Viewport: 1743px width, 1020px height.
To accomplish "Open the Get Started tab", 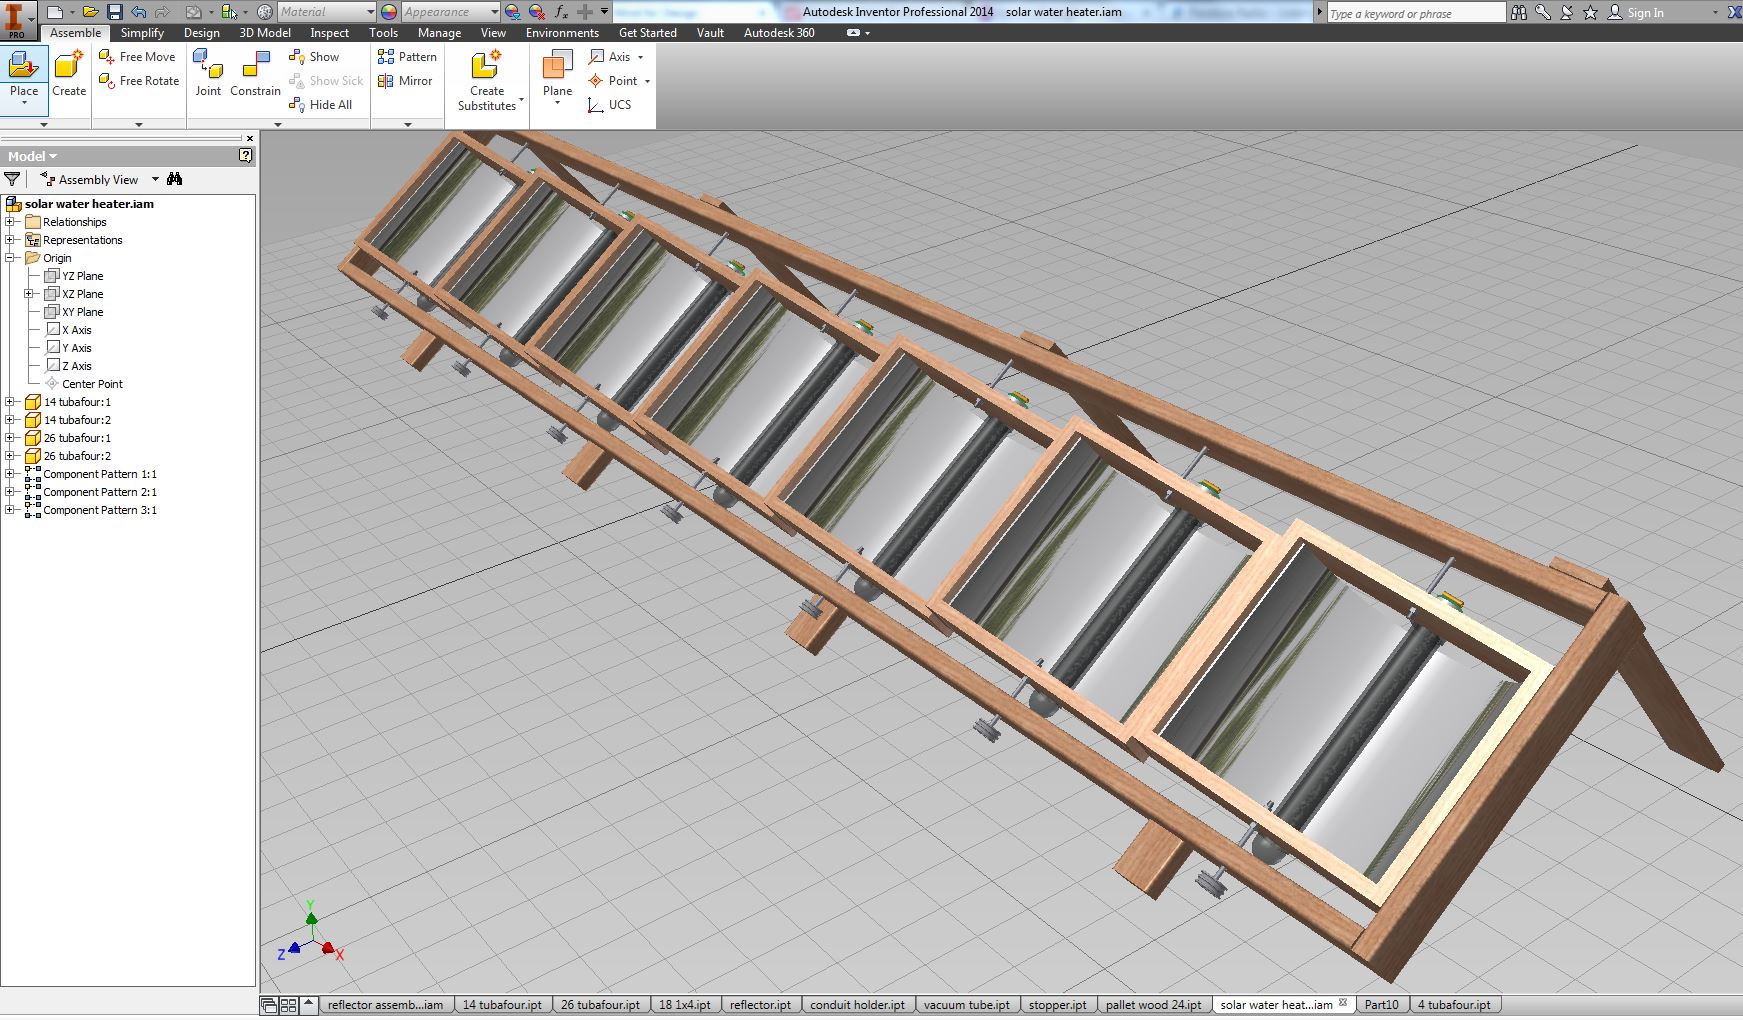I will click(647, 33).
